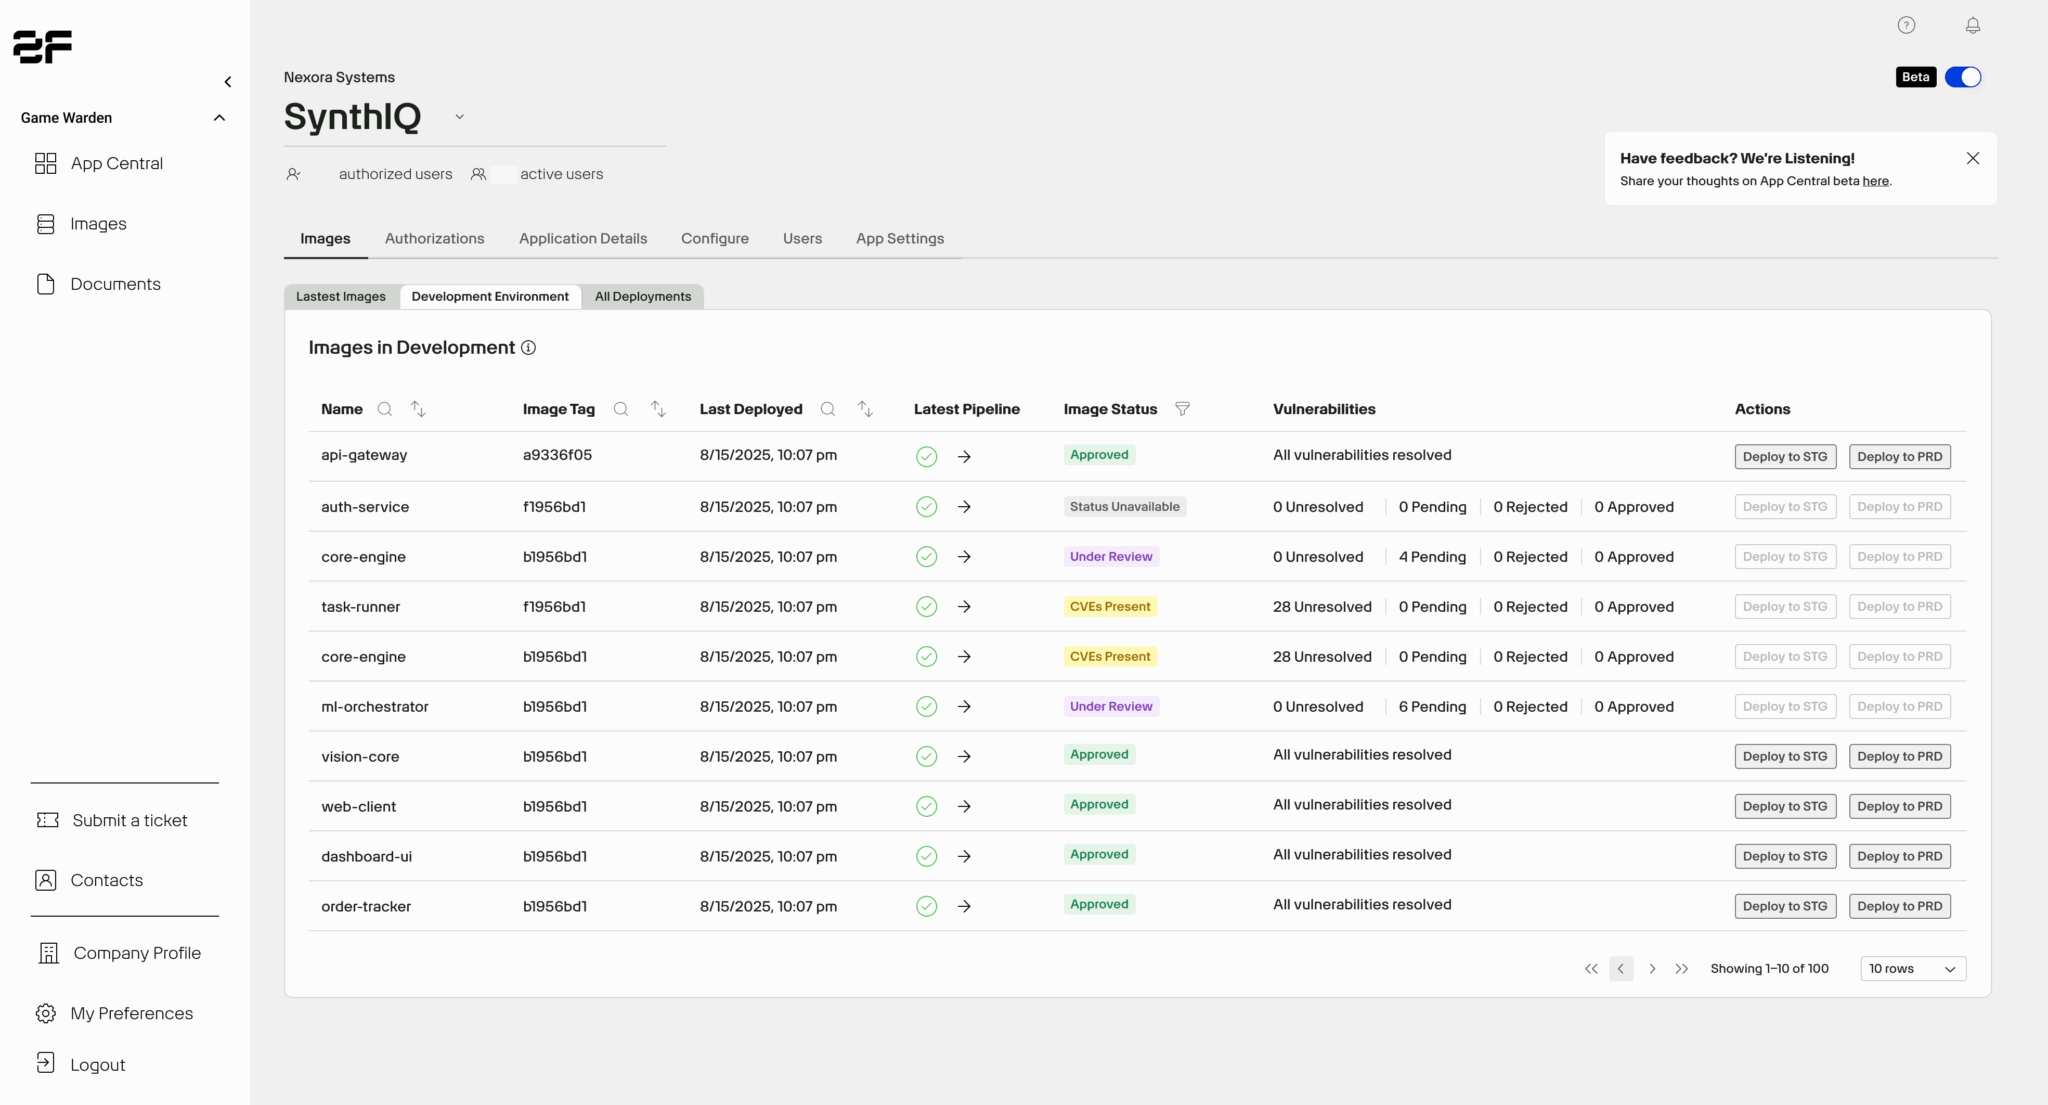Dismiss the feedback banner
The width and height of the screenshot is (2048, 1105).
pos(1972,159)
